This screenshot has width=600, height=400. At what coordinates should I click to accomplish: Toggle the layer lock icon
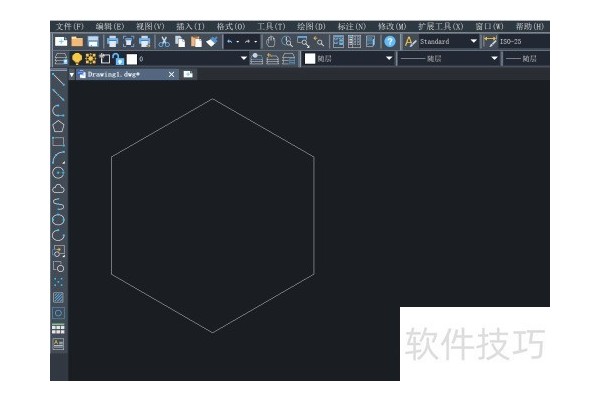pos(117,59)
